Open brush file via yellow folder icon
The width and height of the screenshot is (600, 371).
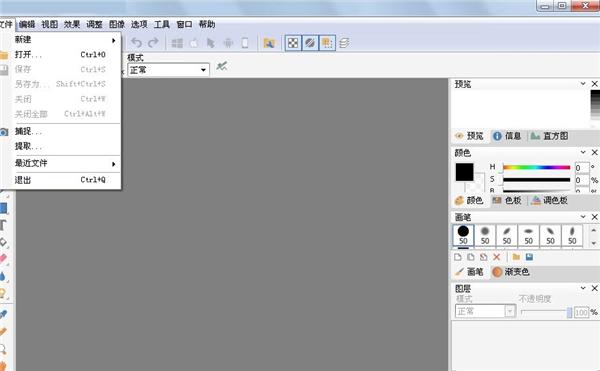click(x=516, y=257)
